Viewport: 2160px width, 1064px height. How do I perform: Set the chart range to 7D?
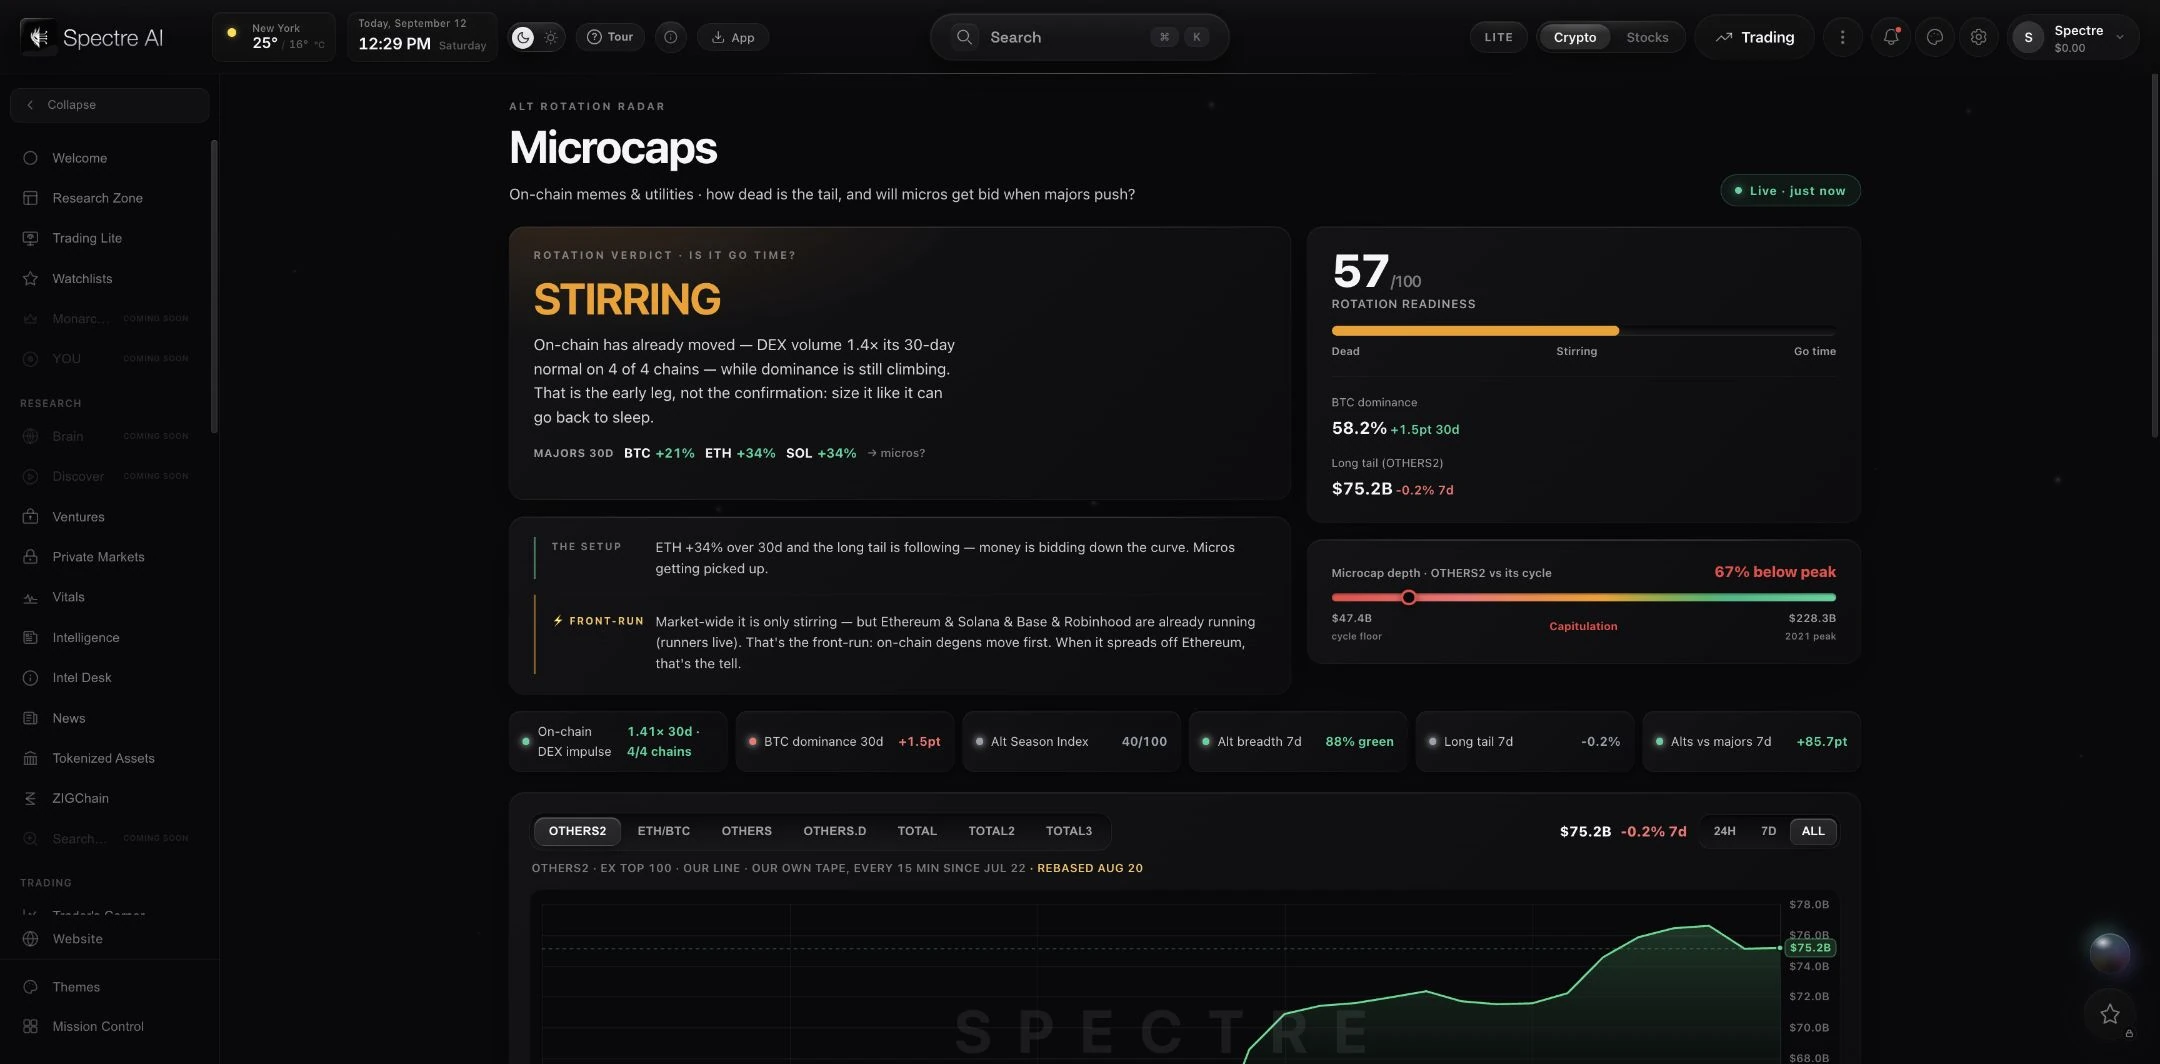[x=1768, y=831]
